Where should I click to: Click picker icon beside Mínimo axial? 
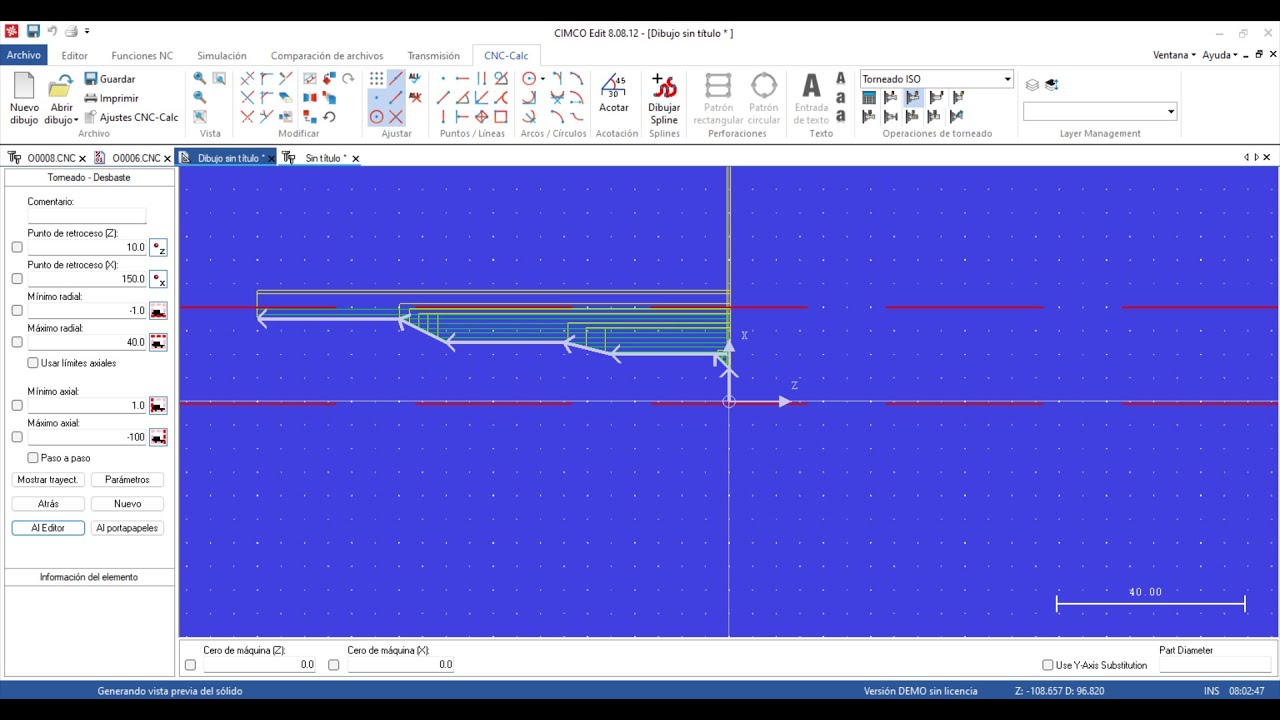pos(158,406)
